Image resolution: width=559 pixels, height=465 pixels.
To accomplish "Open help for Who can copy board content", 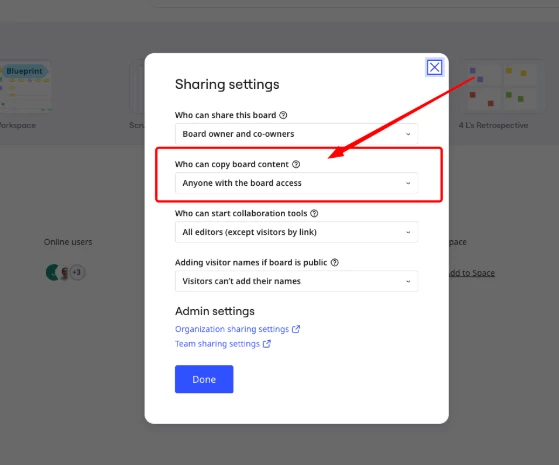I will coord(296,164).
